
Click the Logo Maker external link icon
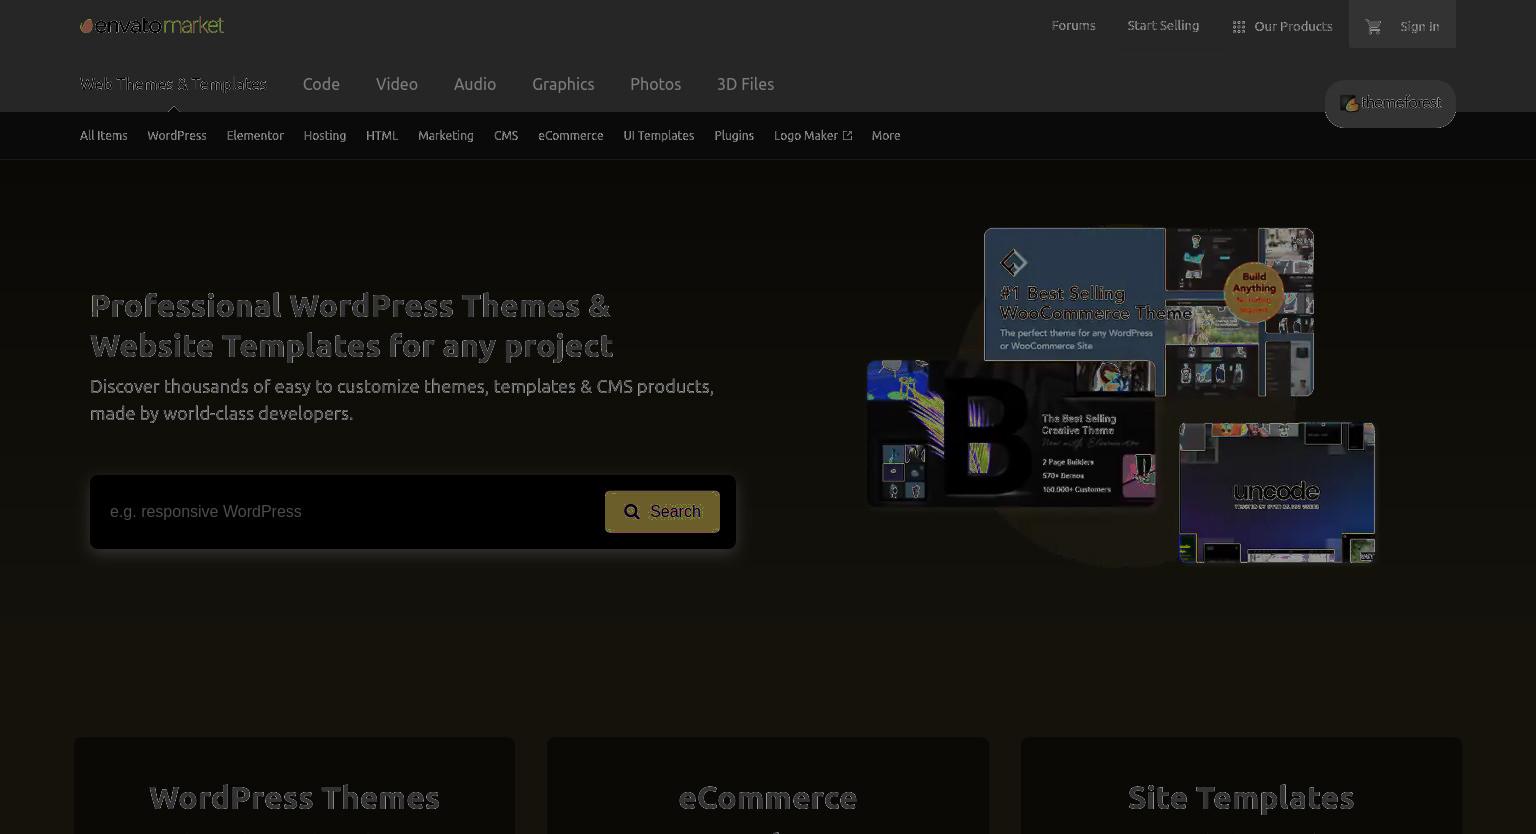pyautogui.click(x=848, y=136)
